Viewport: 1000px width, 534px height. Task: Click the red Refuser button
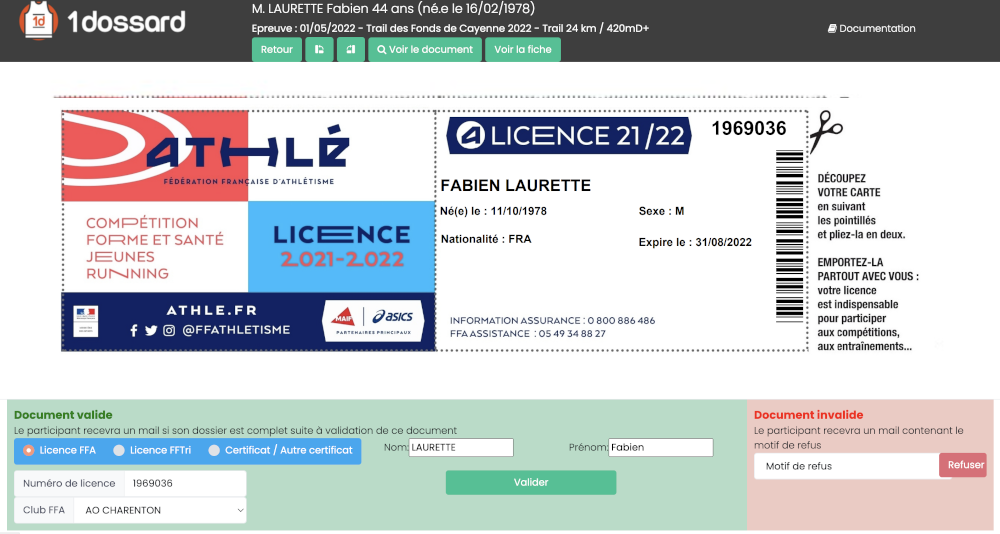pos(965,465)
